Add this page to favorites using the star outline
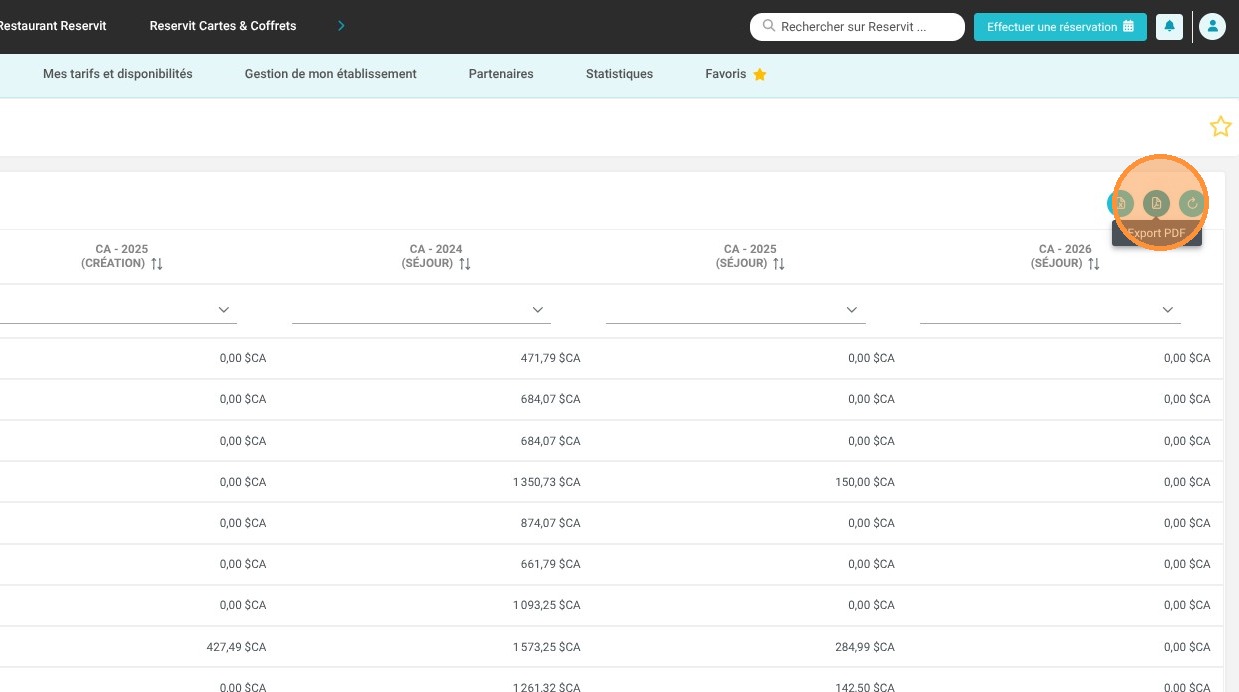Viewport: 1239px width, 692px height. (1220, 126)
